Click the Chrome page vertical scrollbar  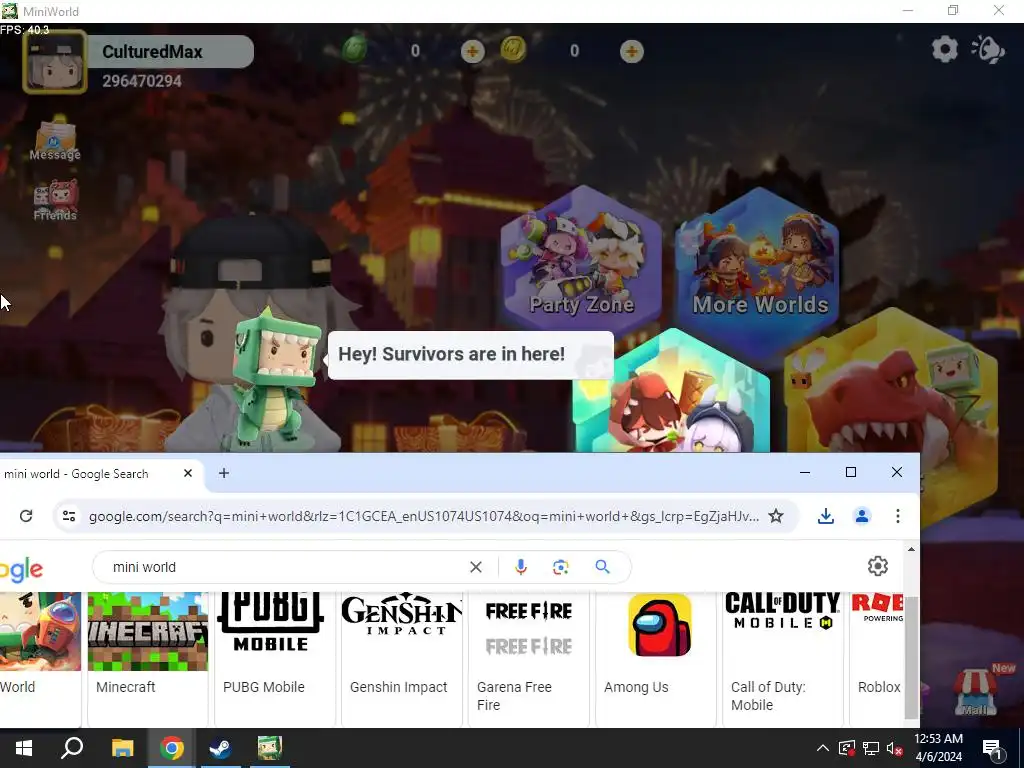point(911,656)
